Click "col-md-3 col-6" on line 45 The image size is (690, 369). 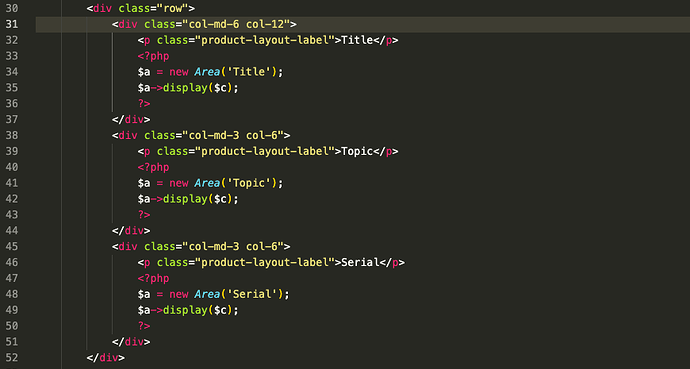(x=233, y=246)
